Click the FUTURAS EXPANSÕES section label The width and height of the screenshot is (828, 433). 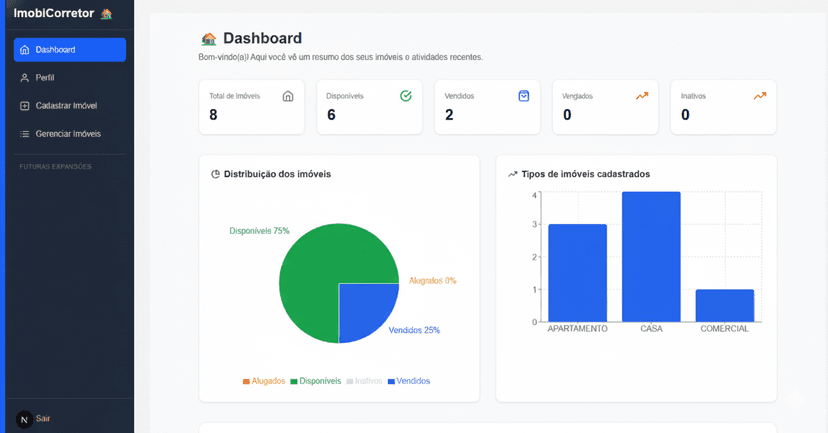click(55, 166)
